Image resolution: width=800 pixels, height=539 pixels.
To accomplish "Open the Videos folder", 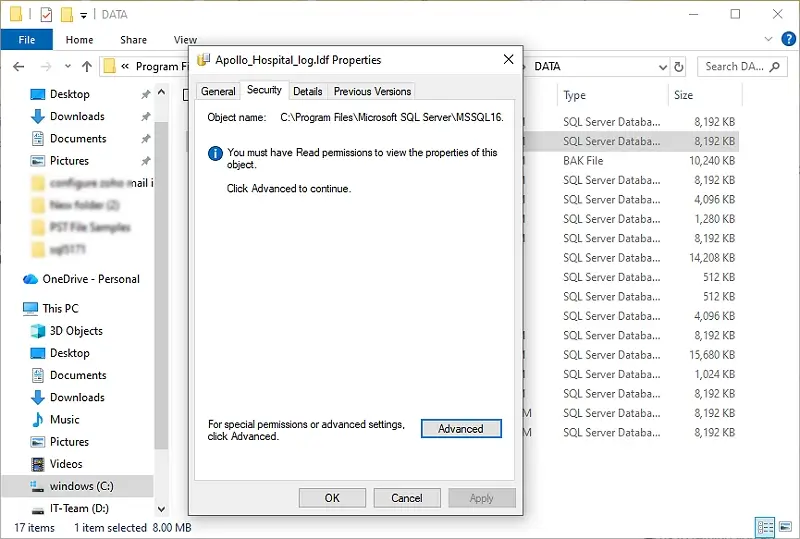I will pos(66,464).
